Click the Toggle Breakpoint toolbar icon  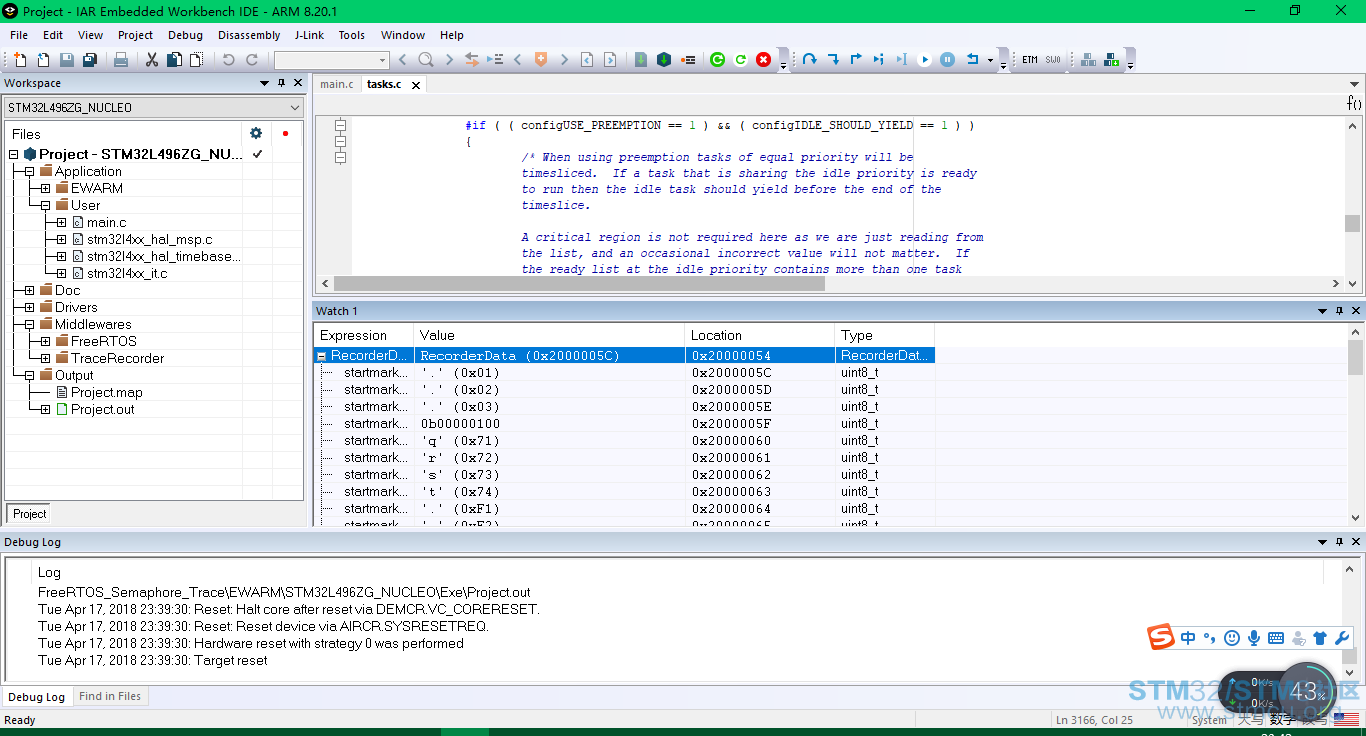point(688,60)
